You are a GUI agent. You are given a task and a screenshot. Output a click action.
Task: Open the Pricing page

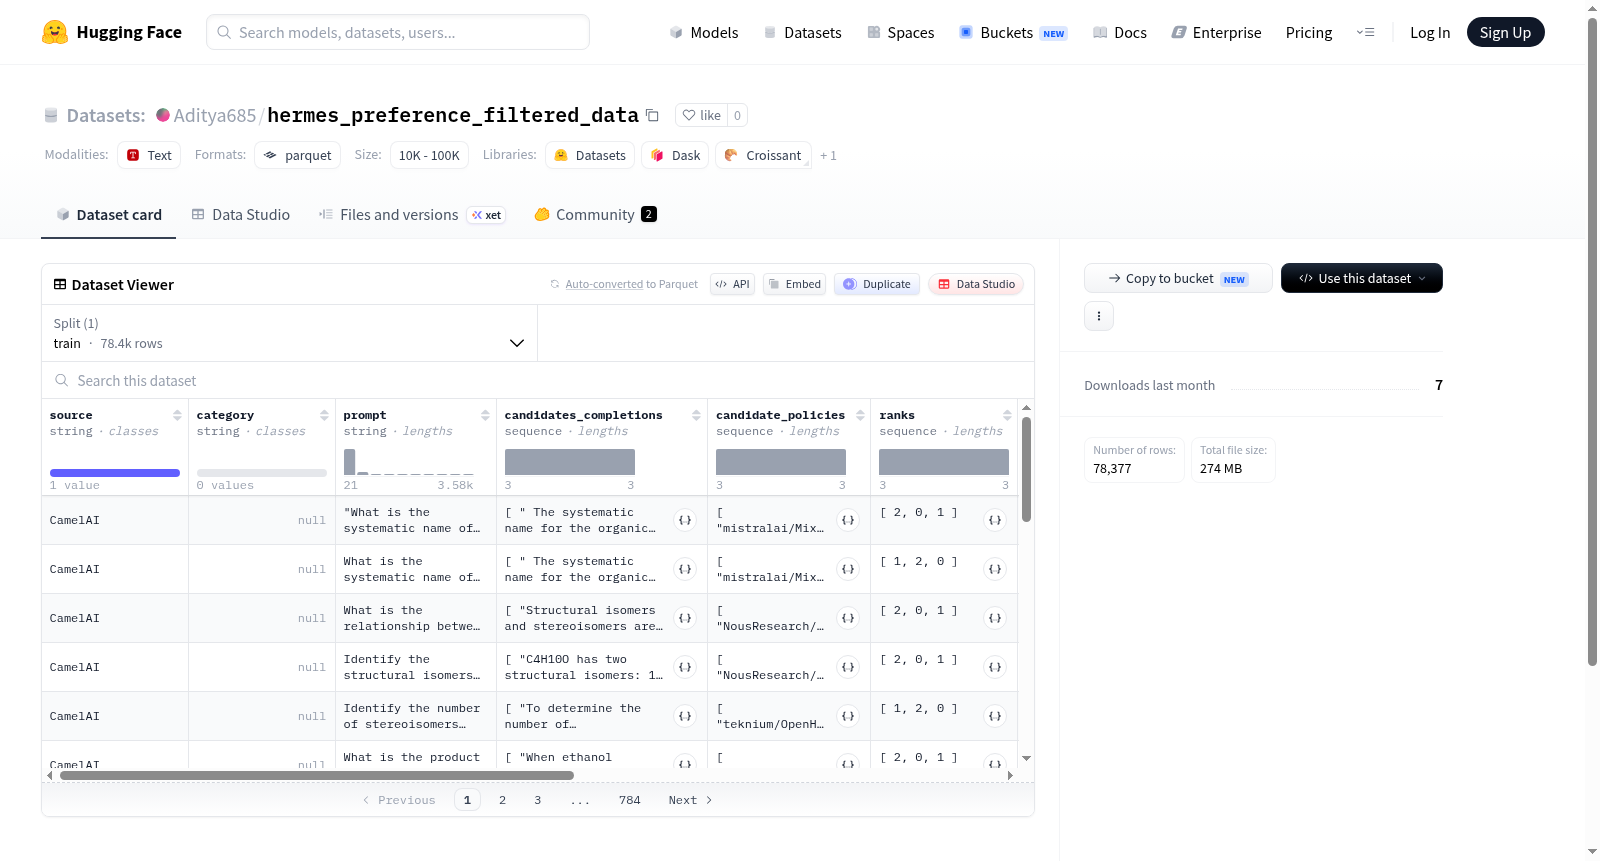point(1308,32)
